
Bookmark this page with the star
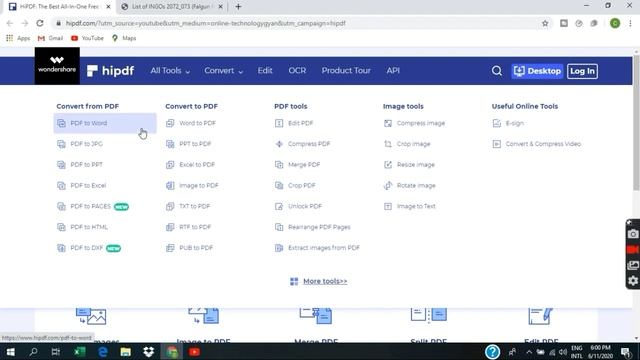click(x=545, y=23)
